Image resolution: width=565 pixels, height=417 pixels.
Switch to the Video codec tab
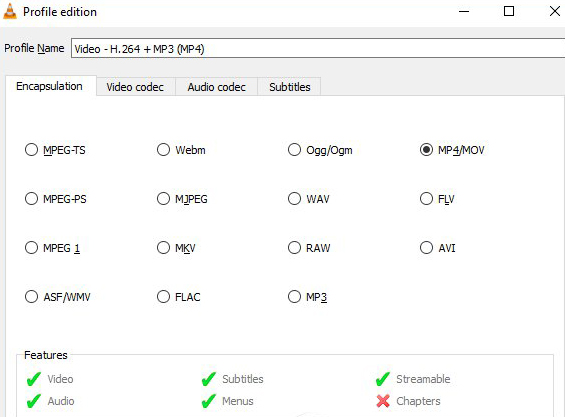[x=135, y=87]
